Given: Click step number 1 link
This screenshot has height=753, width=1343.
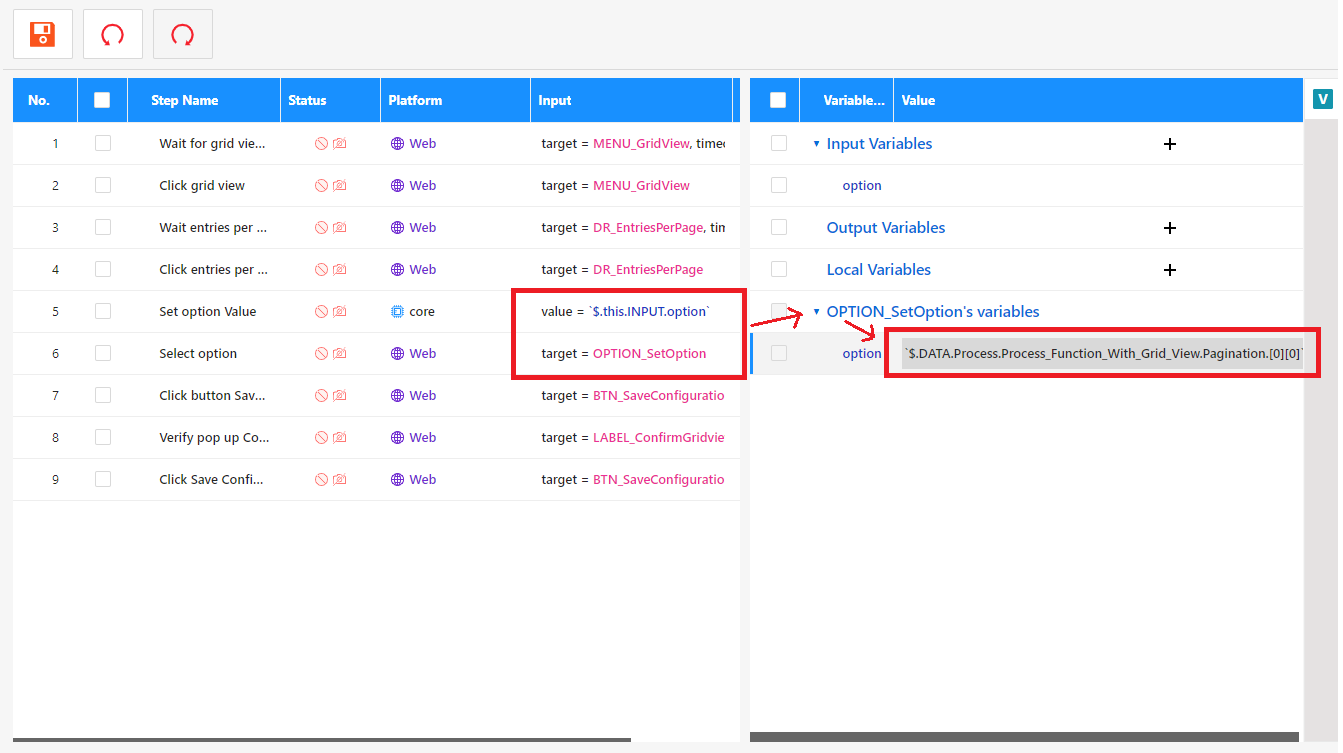Looking at the screenshot, I should pyautogui.click(x=55, y=144).
